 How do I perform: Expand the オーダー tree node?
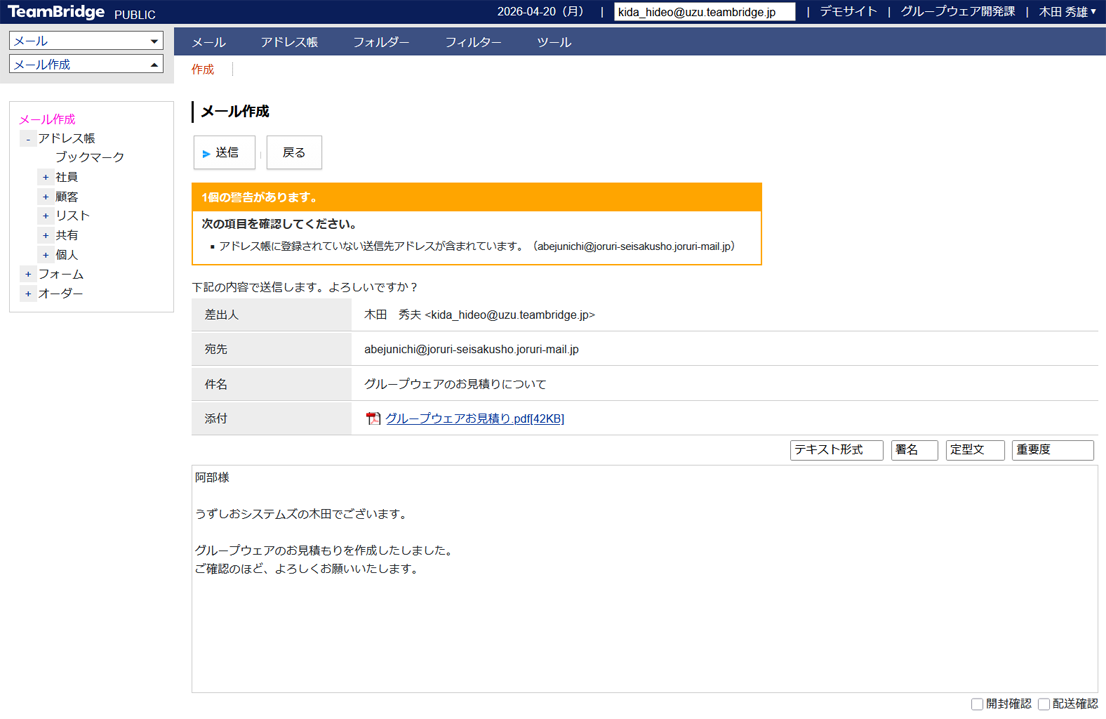[28, 294]
